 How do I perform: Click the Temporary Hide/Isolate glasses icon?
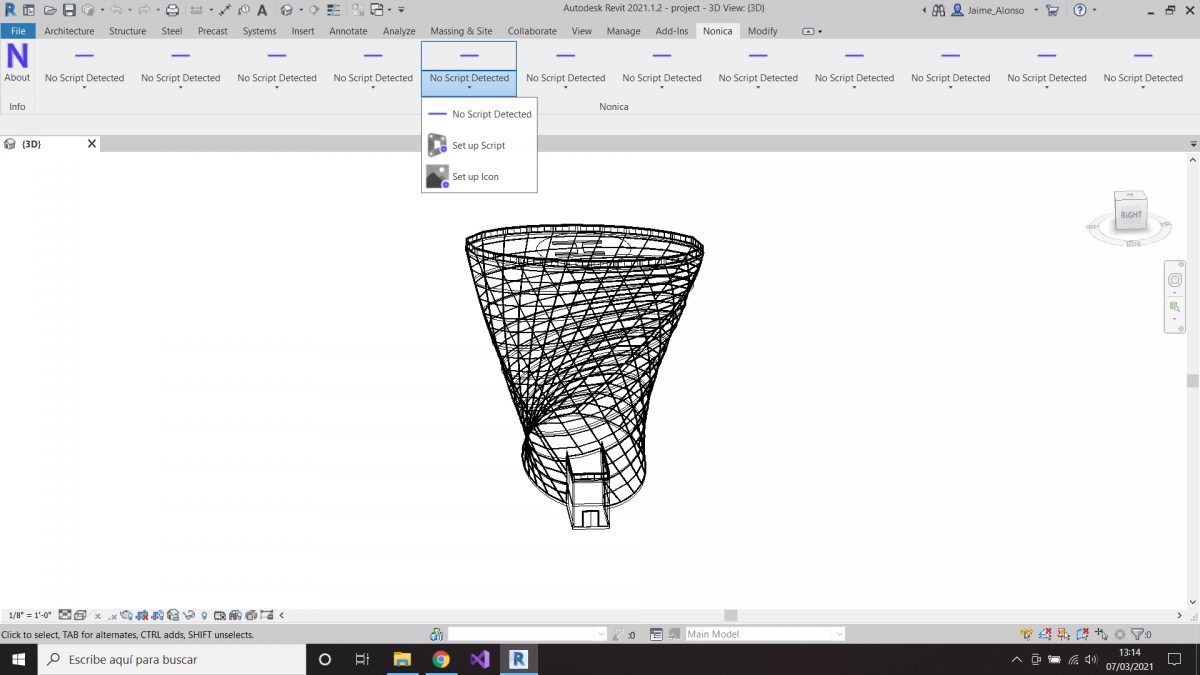click(x=190, y=615)
